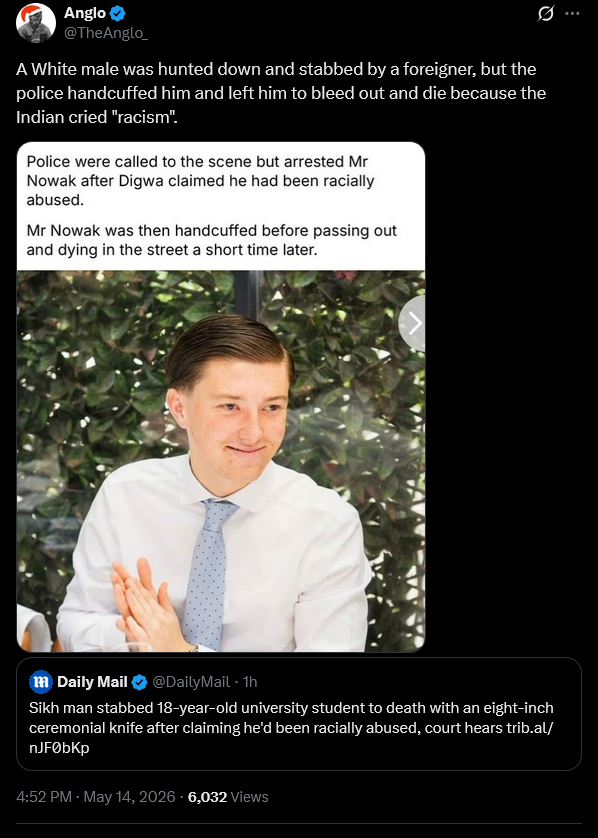Open the @DailyMail handle in quoted post

[x=191, y=682]
